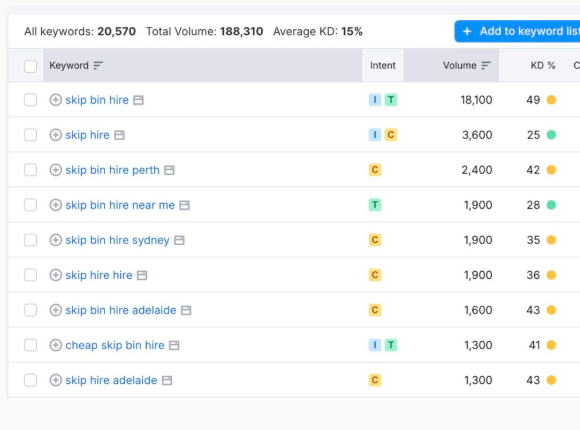Open the skip bin hire perth link

point(112,170)
